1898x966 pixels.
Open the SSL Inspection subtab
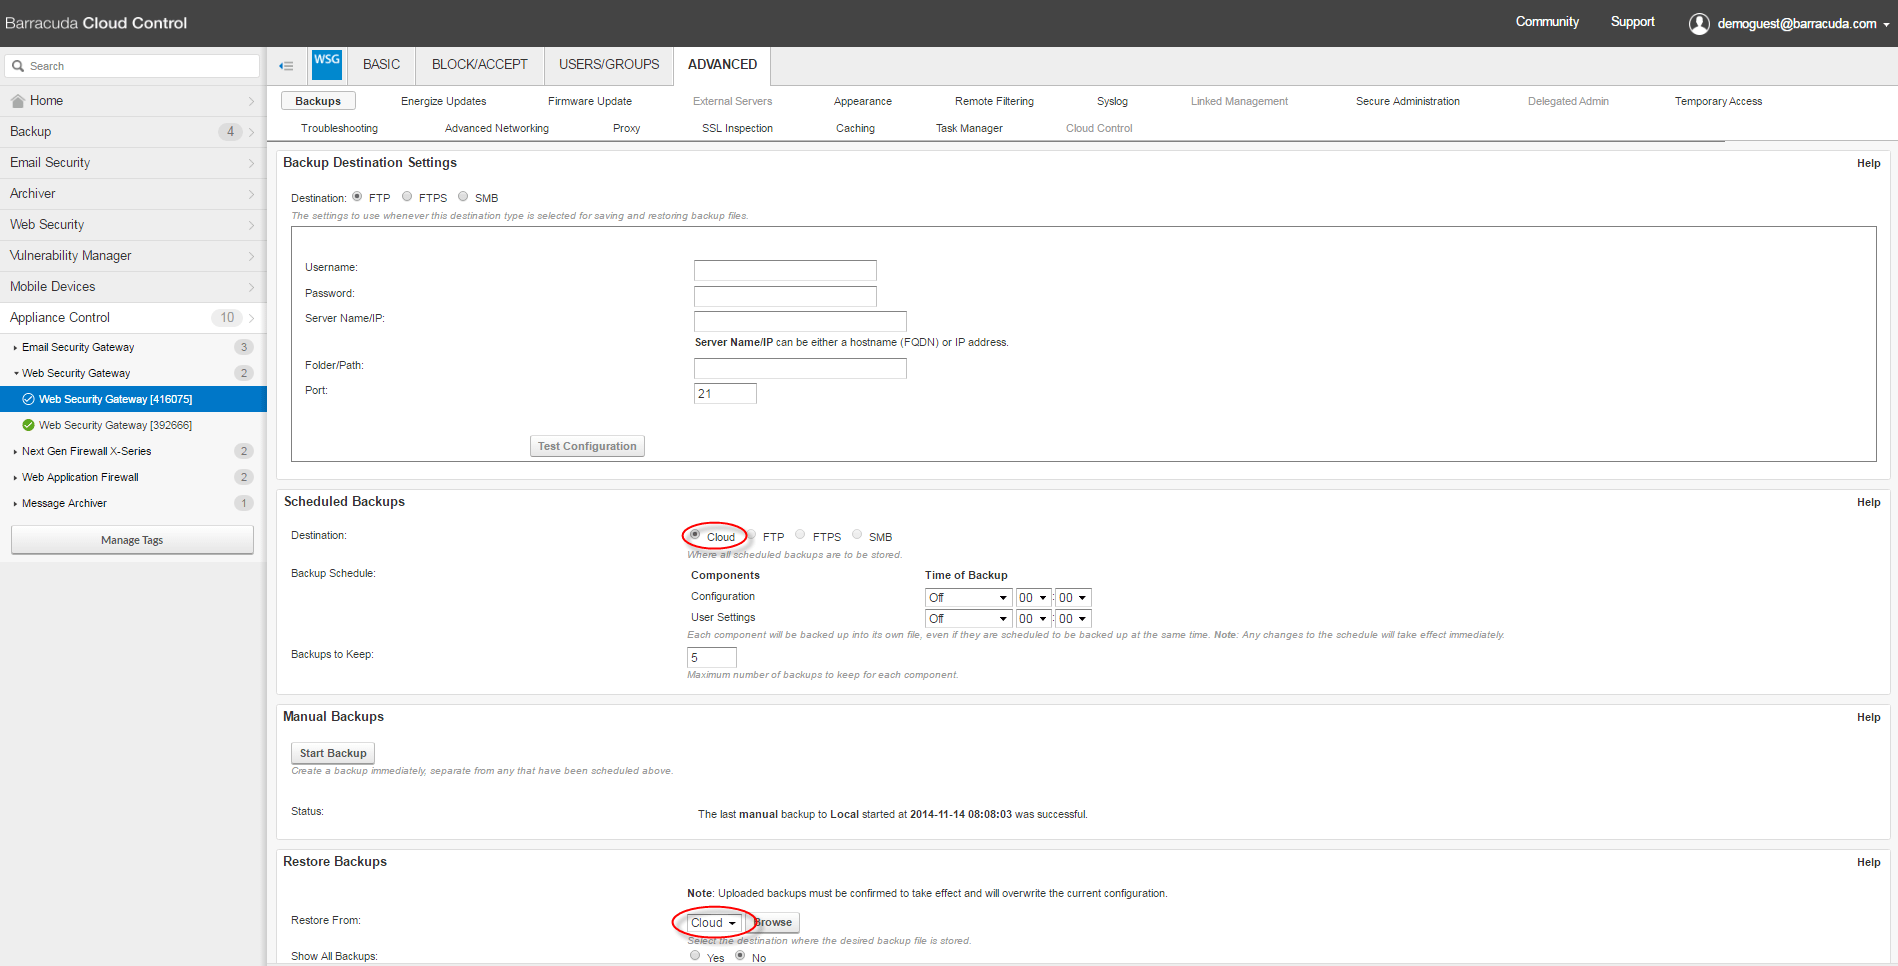(737, 128)
